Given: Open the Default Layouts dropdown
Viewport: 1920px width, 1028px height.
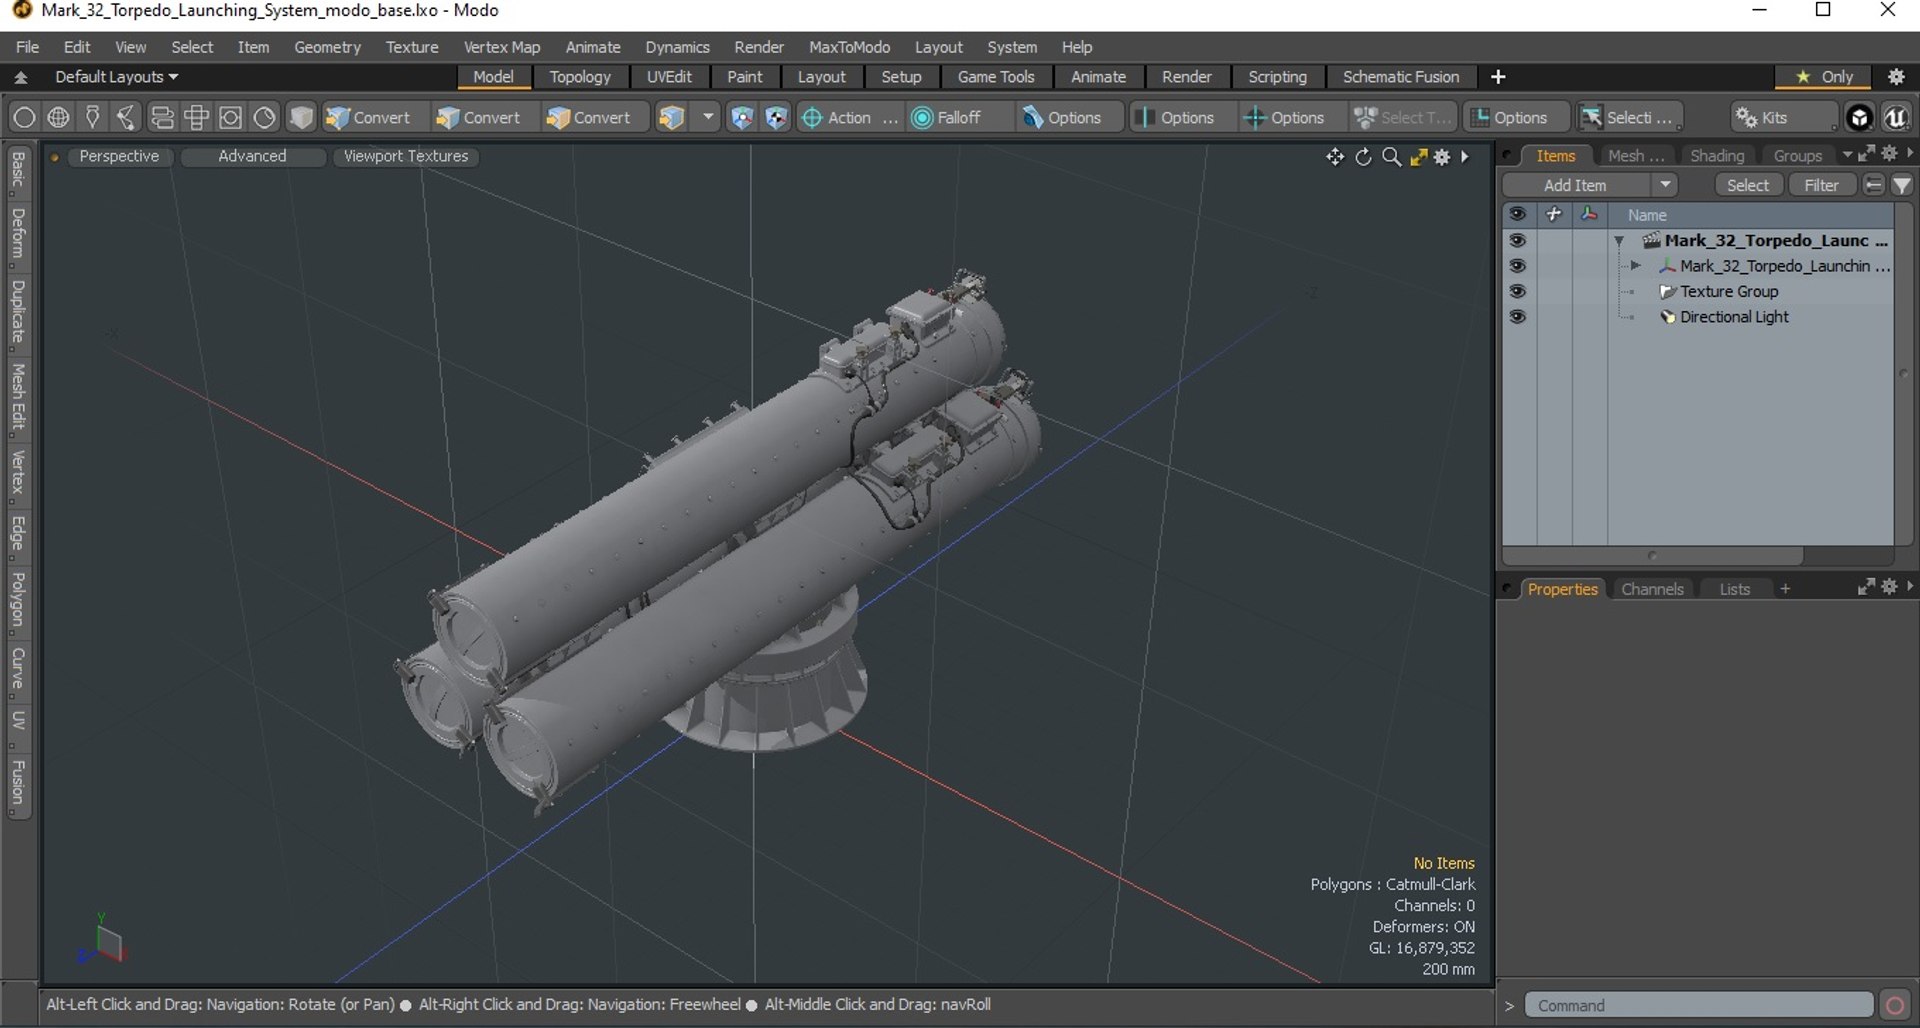Looking at the screenshot, I should [x=116, y=77].
